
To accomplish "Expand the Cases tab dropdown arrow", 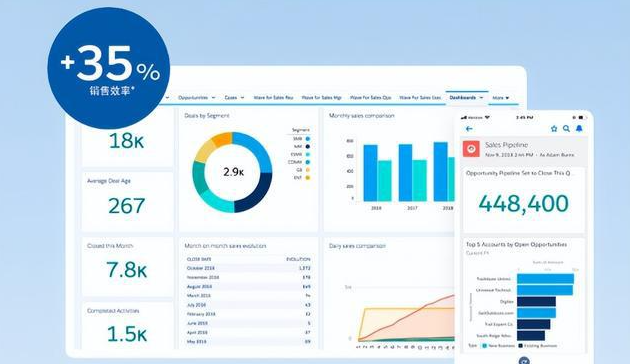I will coord(242,98).
